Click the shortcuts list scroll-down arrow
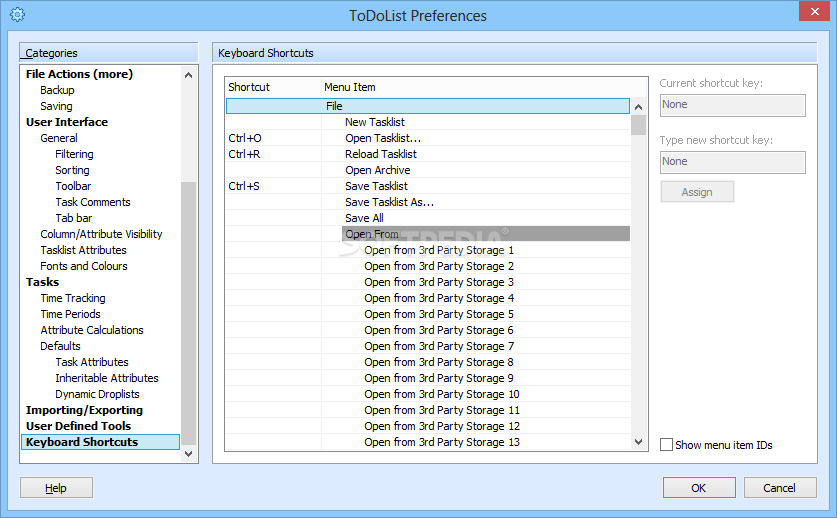Screen dimensions: 837x518 coord(638,442)
